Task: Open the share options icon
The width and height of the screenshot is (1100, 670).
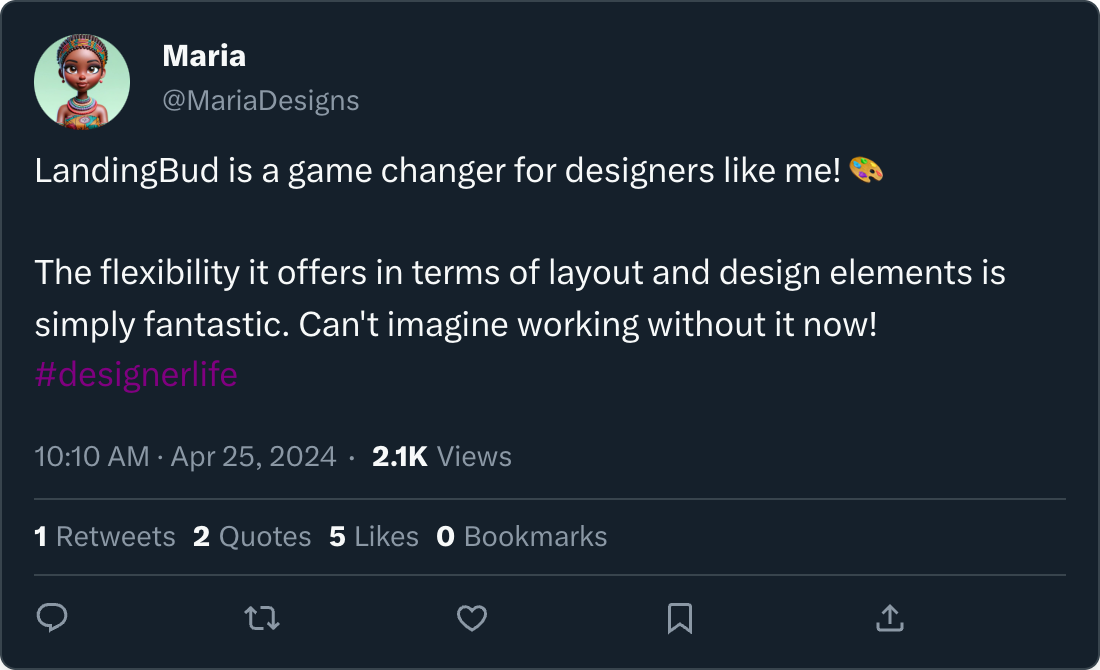Action: (x=889, y=619)
